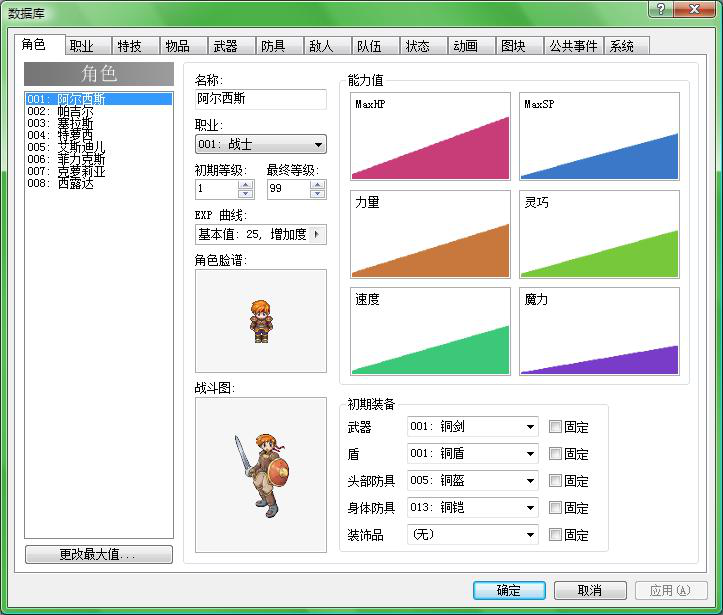Open the 物品 tab
Screen dimensions: 723x615
(x=184, y=46)
